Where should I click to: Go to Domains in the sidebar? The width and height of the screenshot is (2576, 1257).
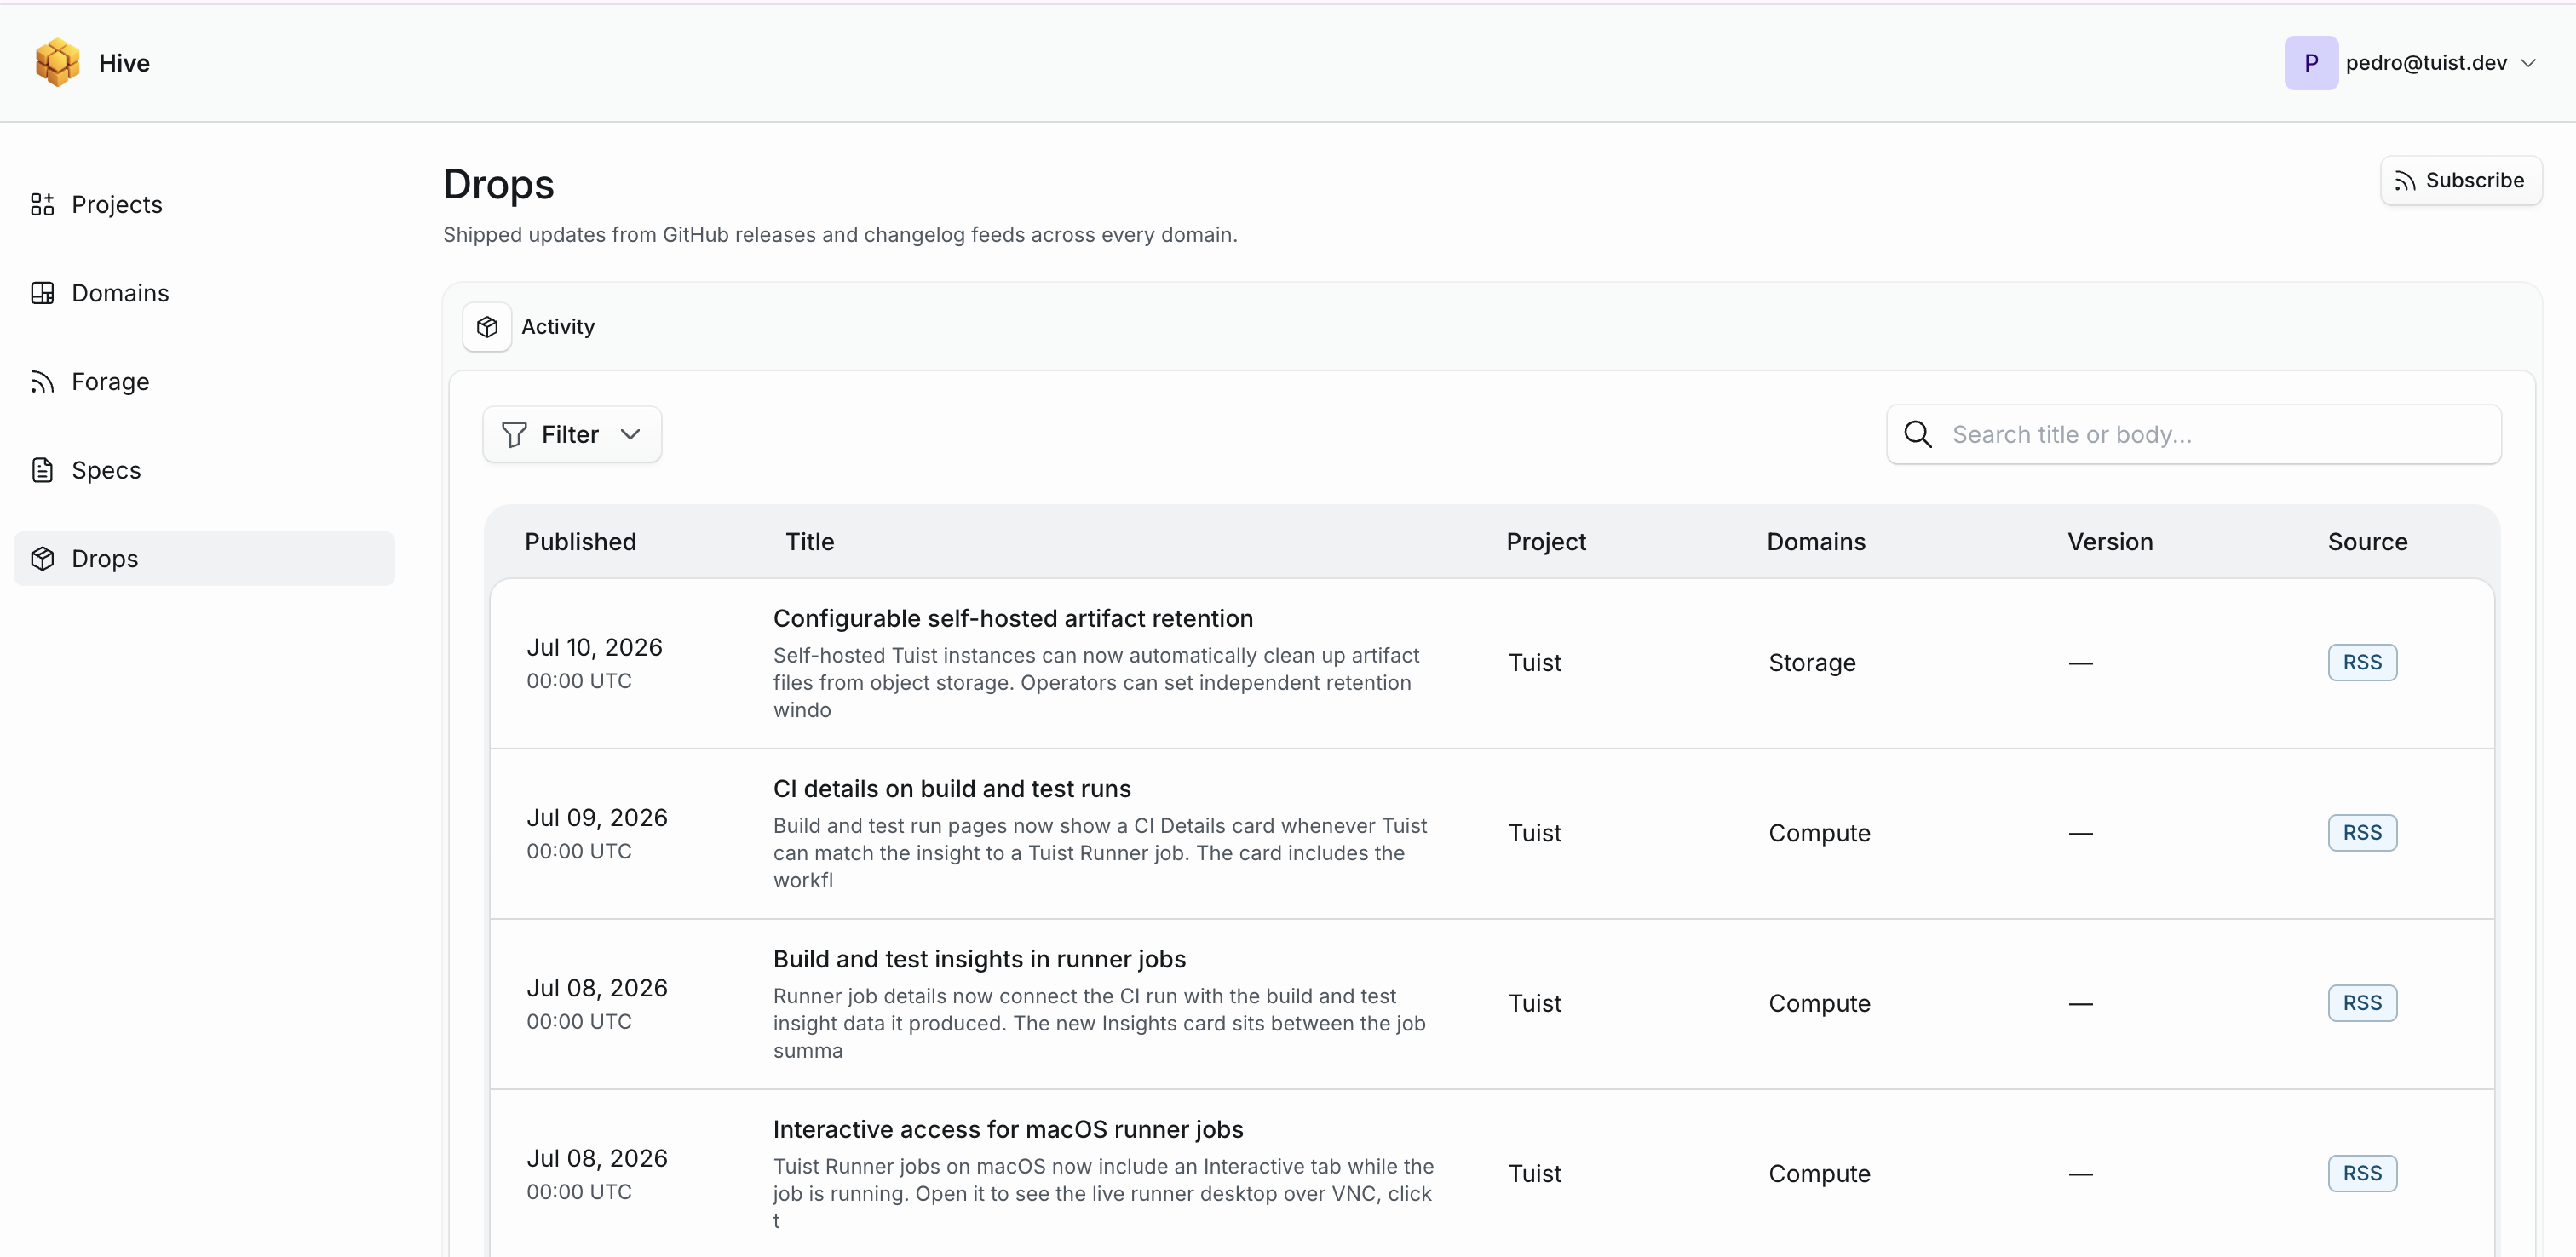coord(204,293)
